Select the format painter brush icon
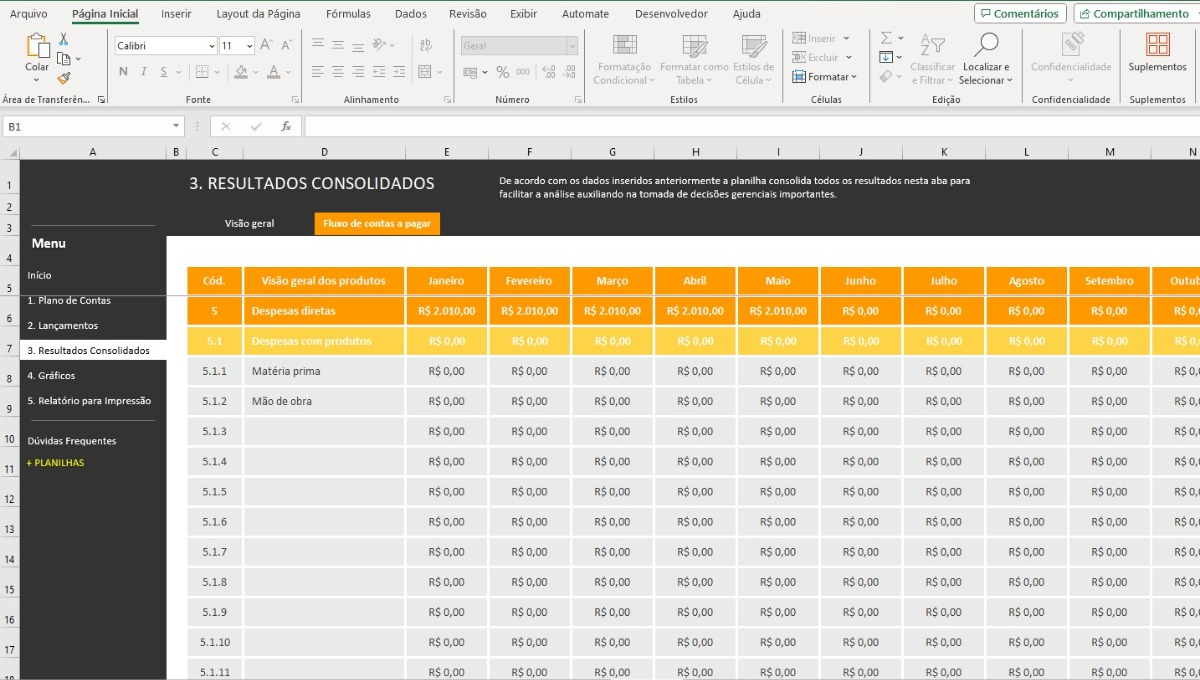Viewport: 1200px width, 680px height. pyautogui.click(x=64, y=77)
